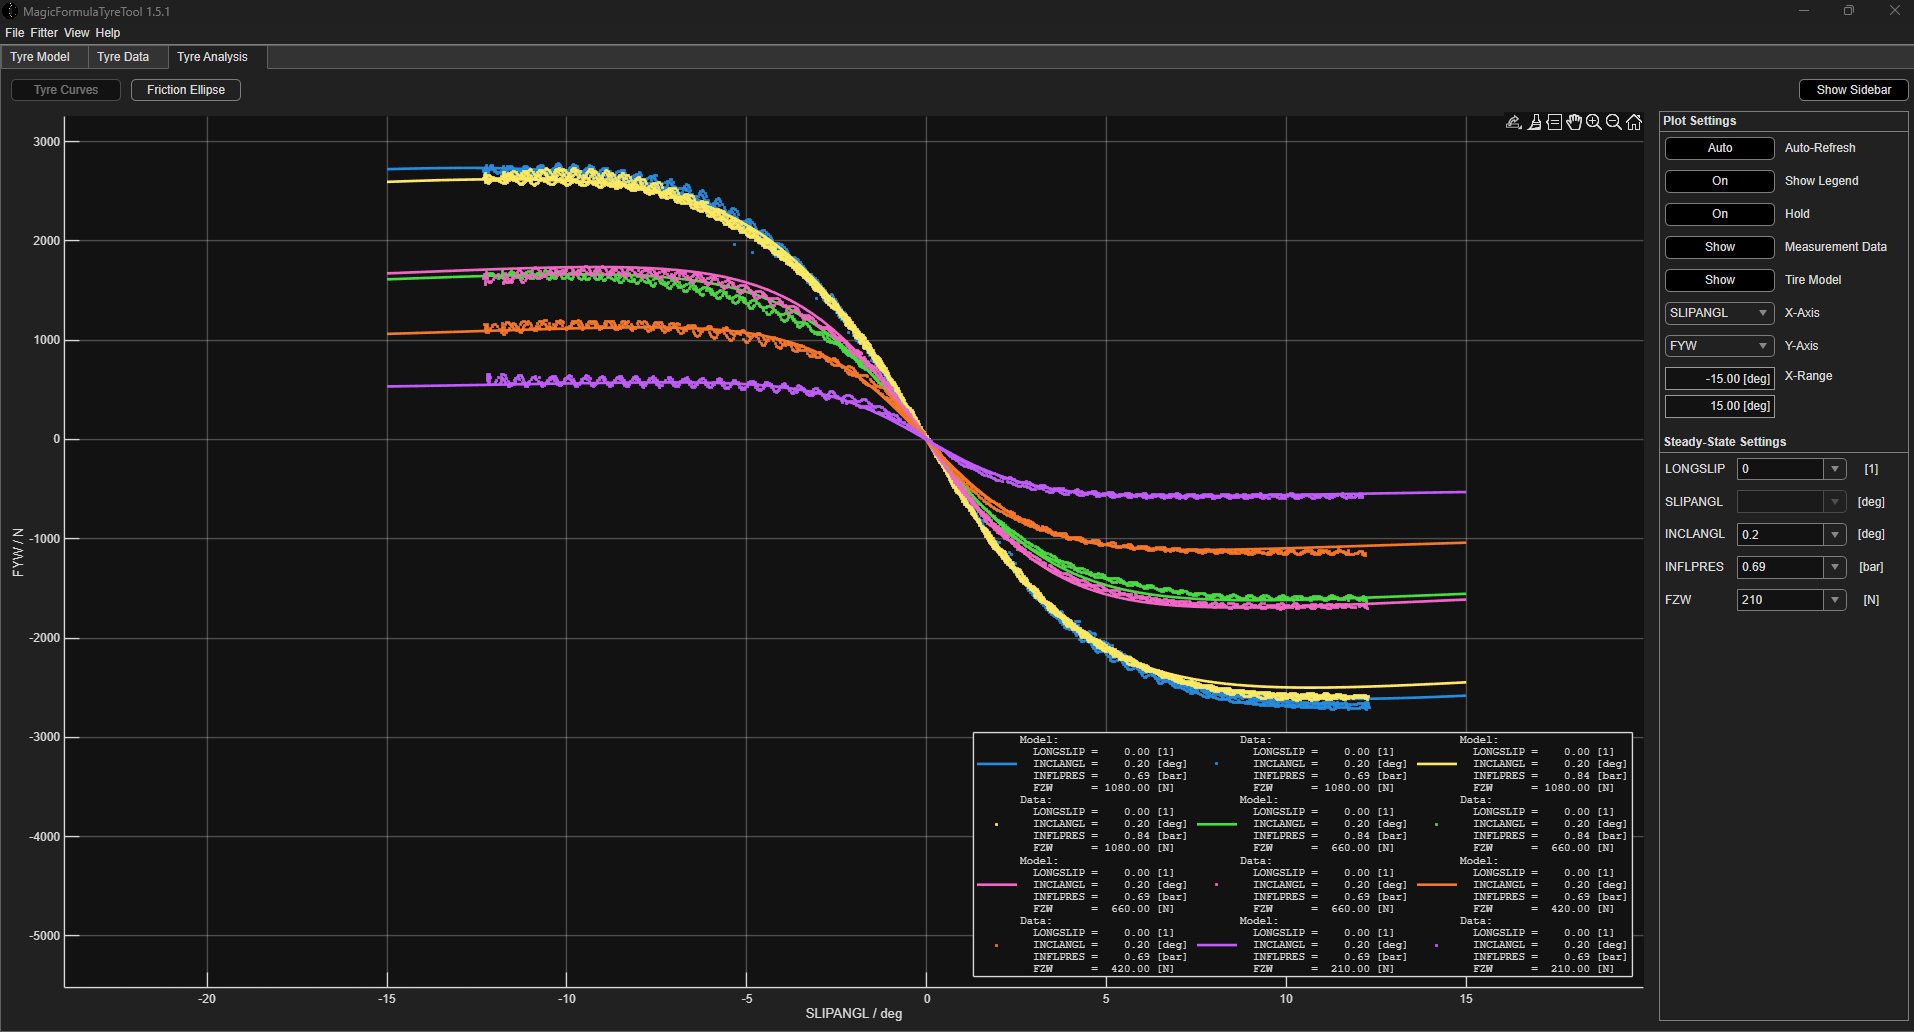1914x1032 pixels.
Task: Expand the disabled SLIPANGL steady-state dropdown
Action: [x=1834, y=502]
